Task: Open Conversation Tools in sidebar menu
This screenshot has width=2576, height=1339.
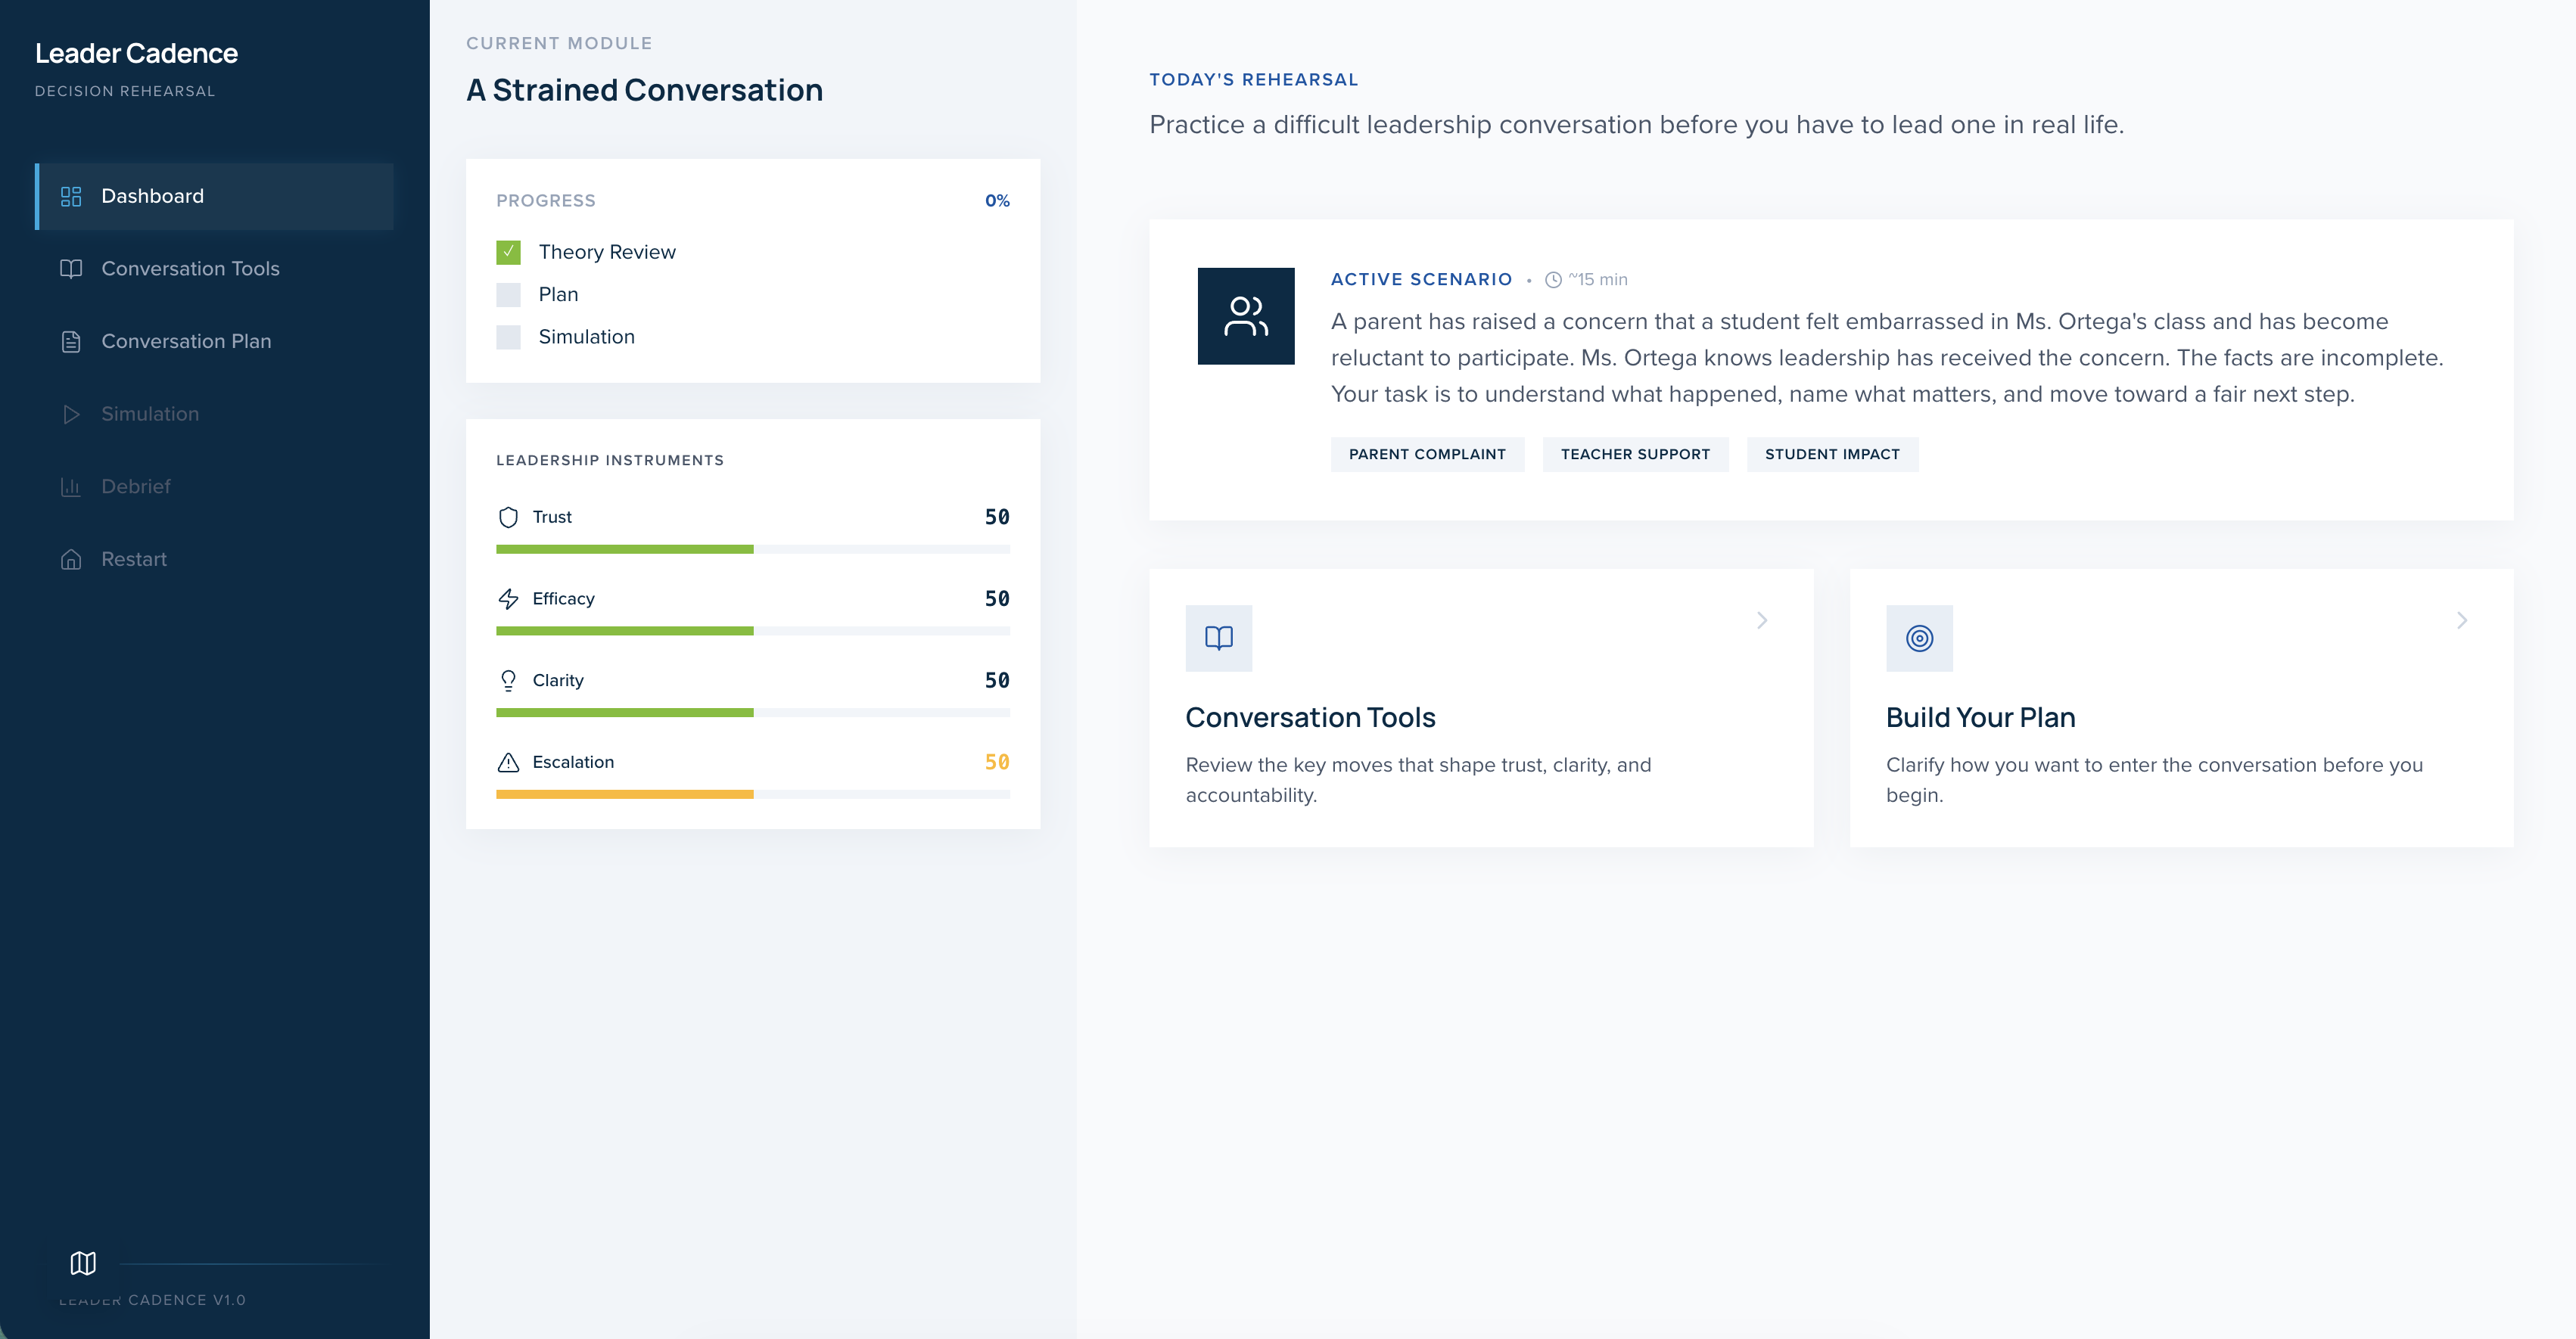Action: pyautogui.click(x=214, y=269)
